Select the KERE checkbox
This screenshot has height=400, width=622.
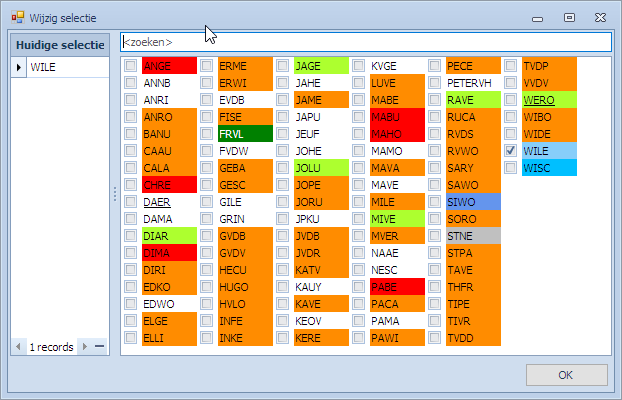coord(282,338)
